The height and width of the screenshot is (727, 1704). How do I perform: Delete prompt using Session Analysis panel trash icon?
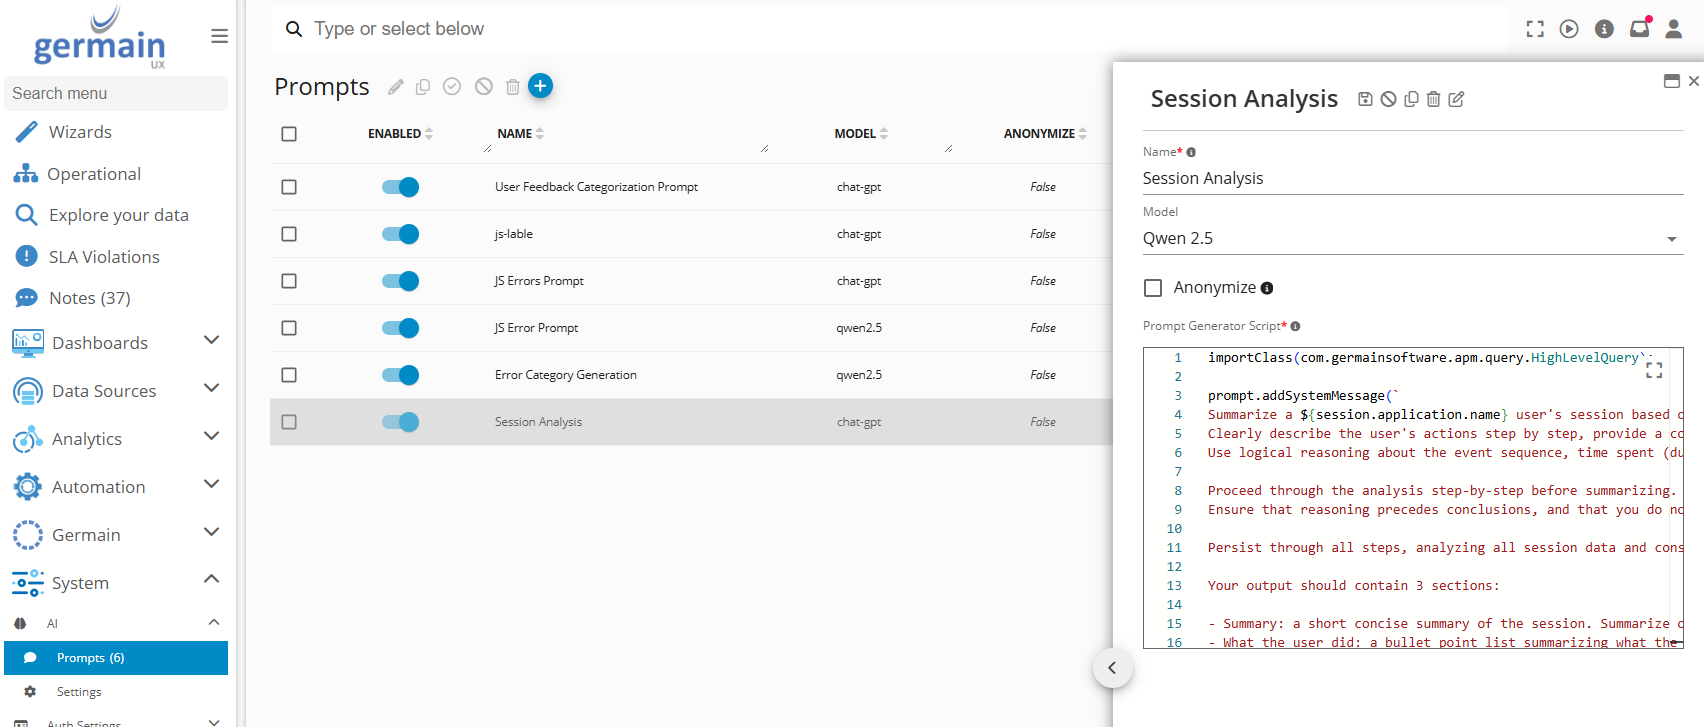pyautogui.click(x=1433, y=99)
